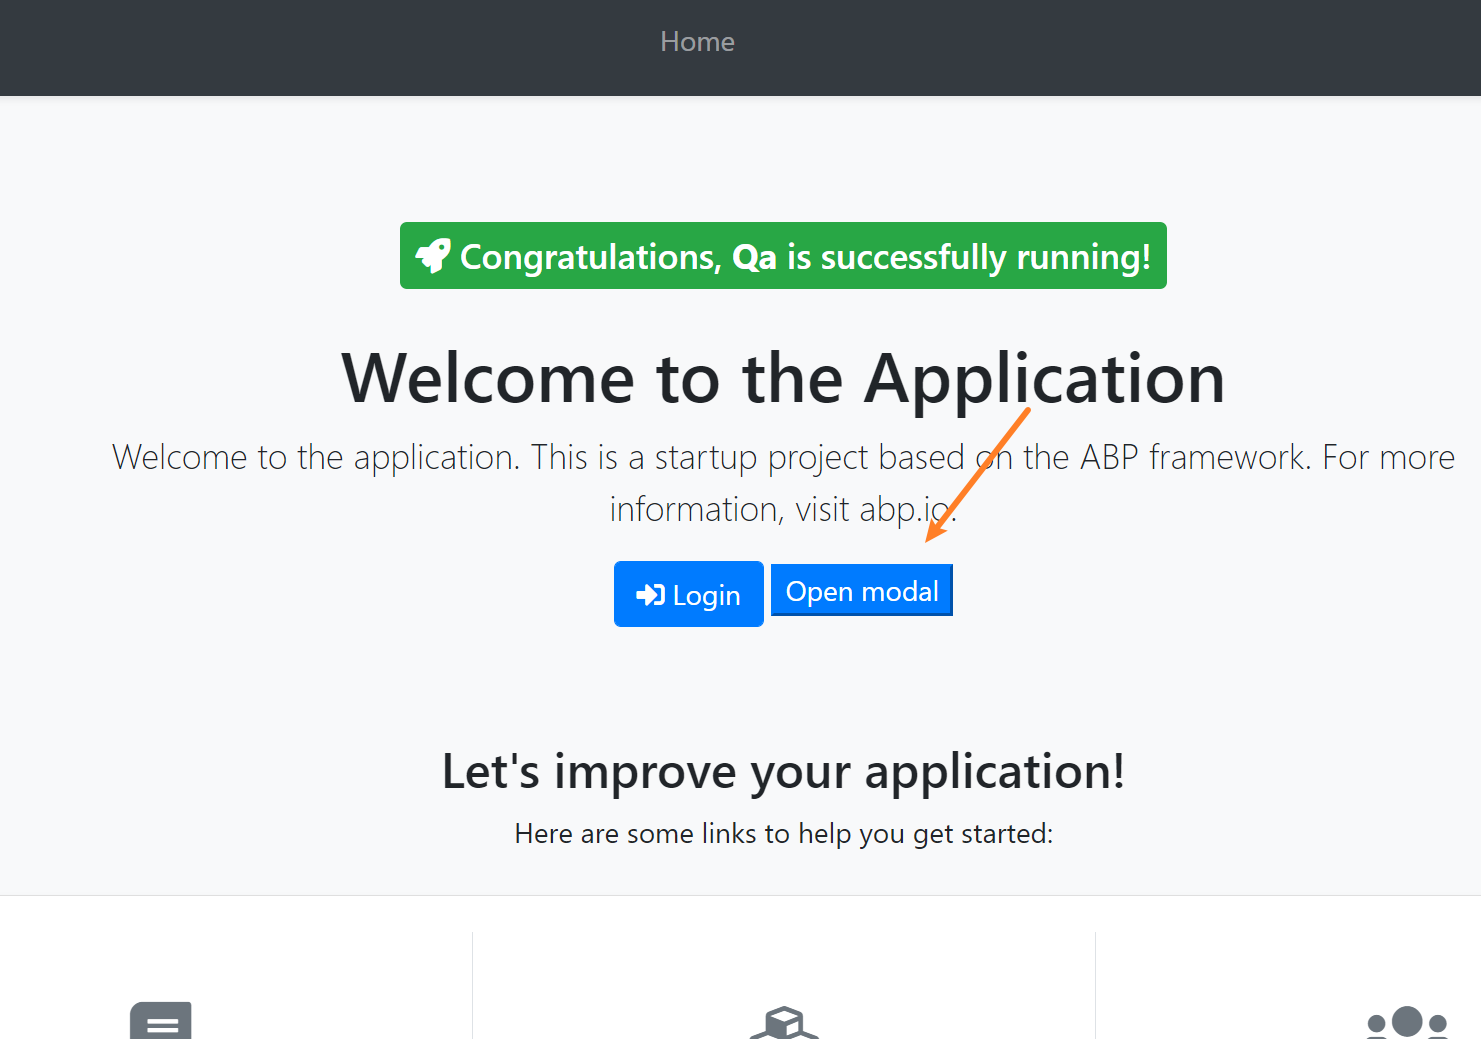Click the rocket icon in green banner
The height and width of the screenshot is (1039, 1481).
[x=433, y=256]
